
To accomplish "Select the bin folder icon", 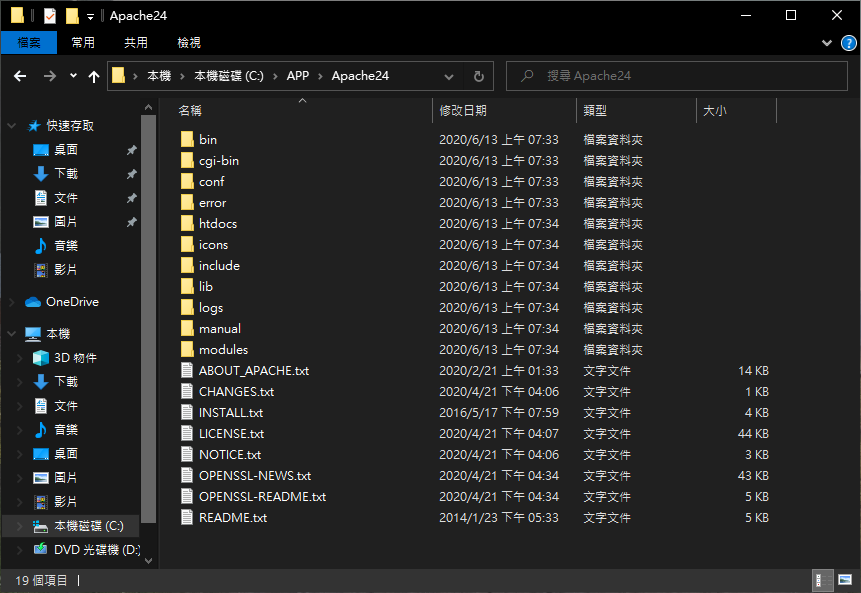I will click(x=187, y=139).
